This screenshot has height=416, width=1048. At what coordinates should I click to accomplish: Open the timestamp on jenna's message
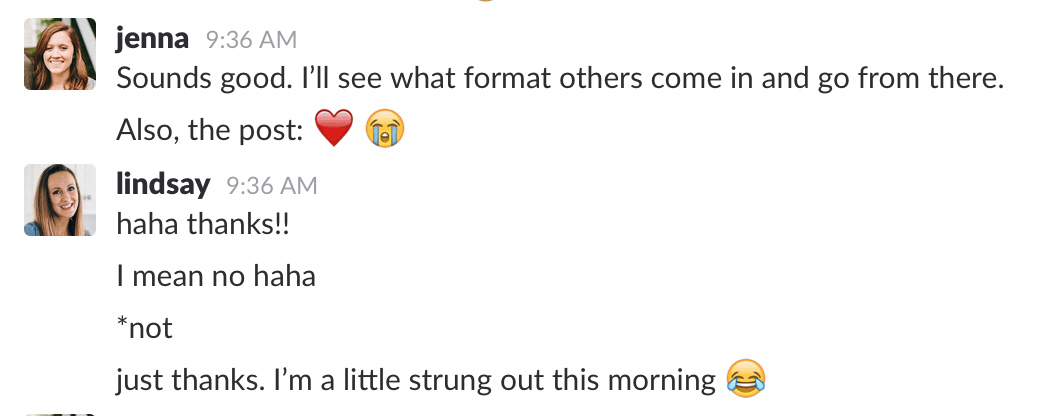tap(251, 40)
